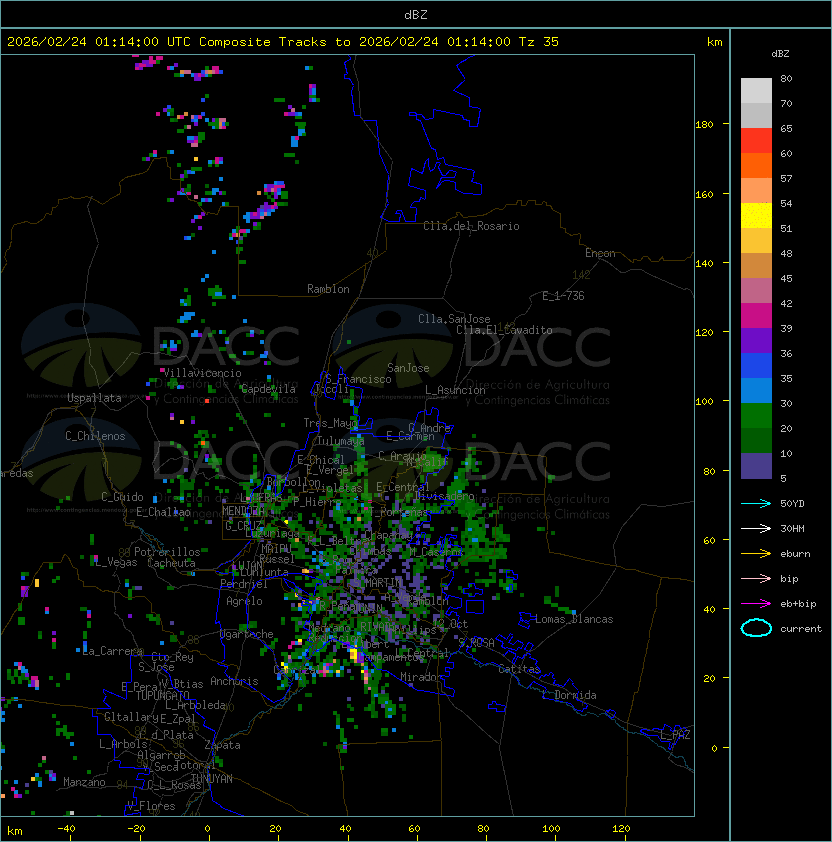This screenshot has height=842, width=832.
Task: Select the light gray 70-80 dBZ swatch
Action: 756,91
